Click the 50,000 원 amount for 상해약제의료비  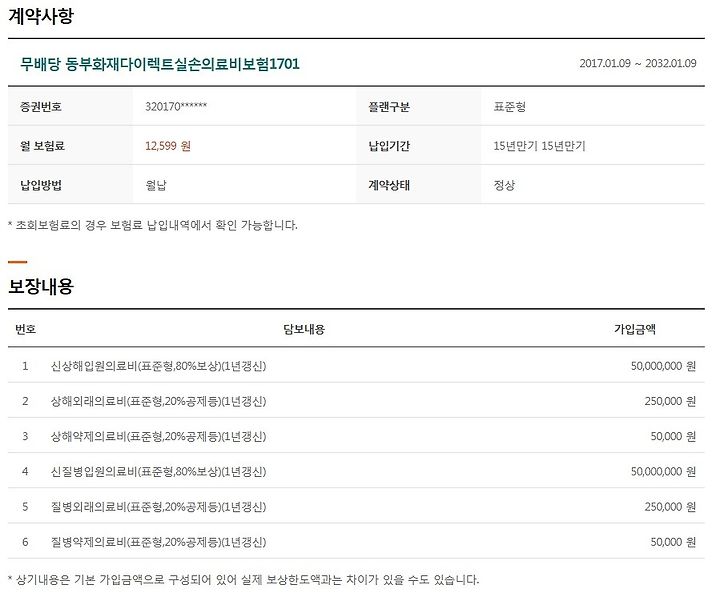673,436
